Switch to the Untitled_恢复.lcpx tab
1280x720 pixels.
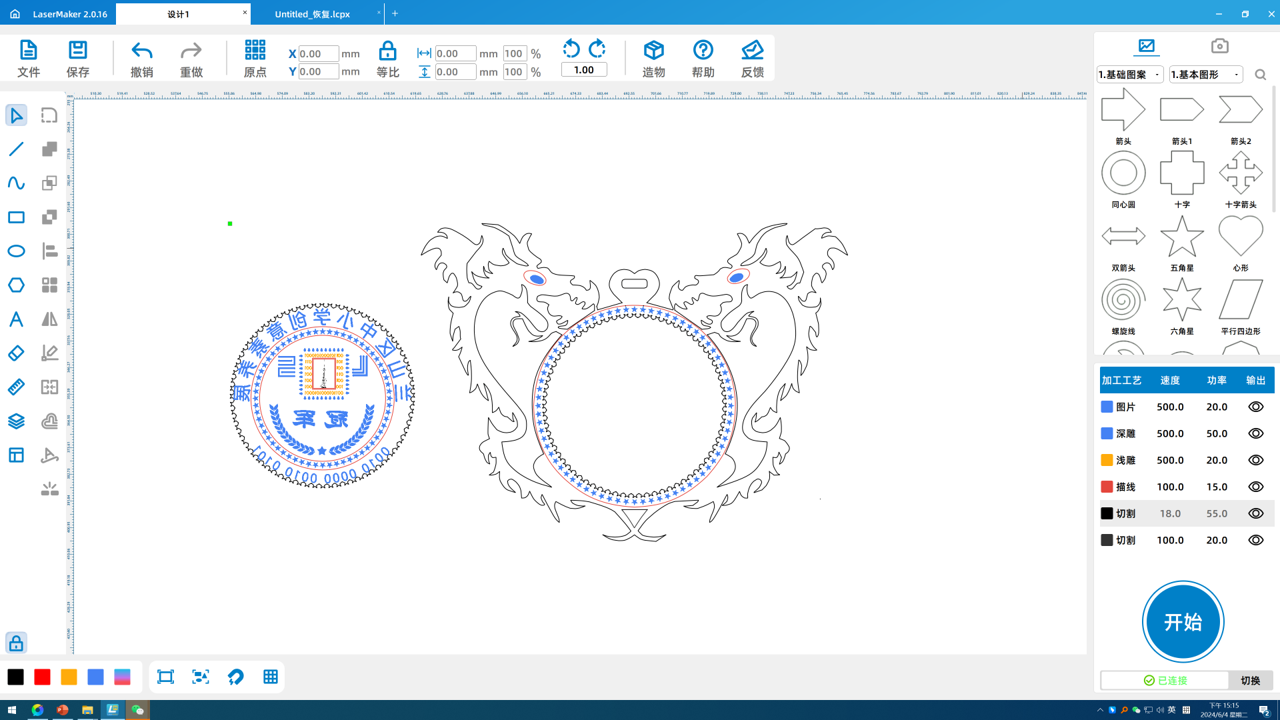pos(313,14)
